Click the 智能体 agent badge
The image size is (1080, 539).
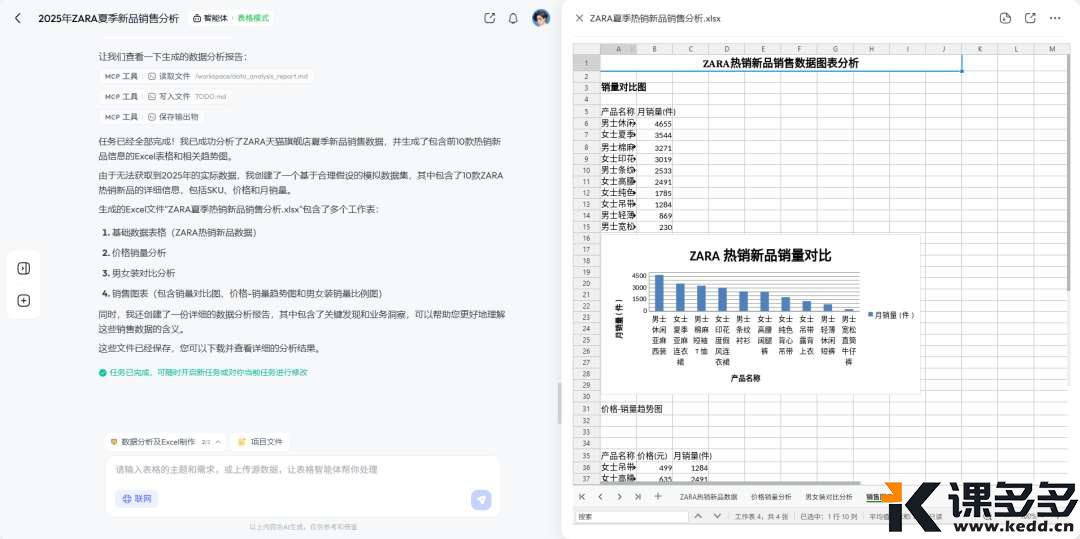pos(210,19)
